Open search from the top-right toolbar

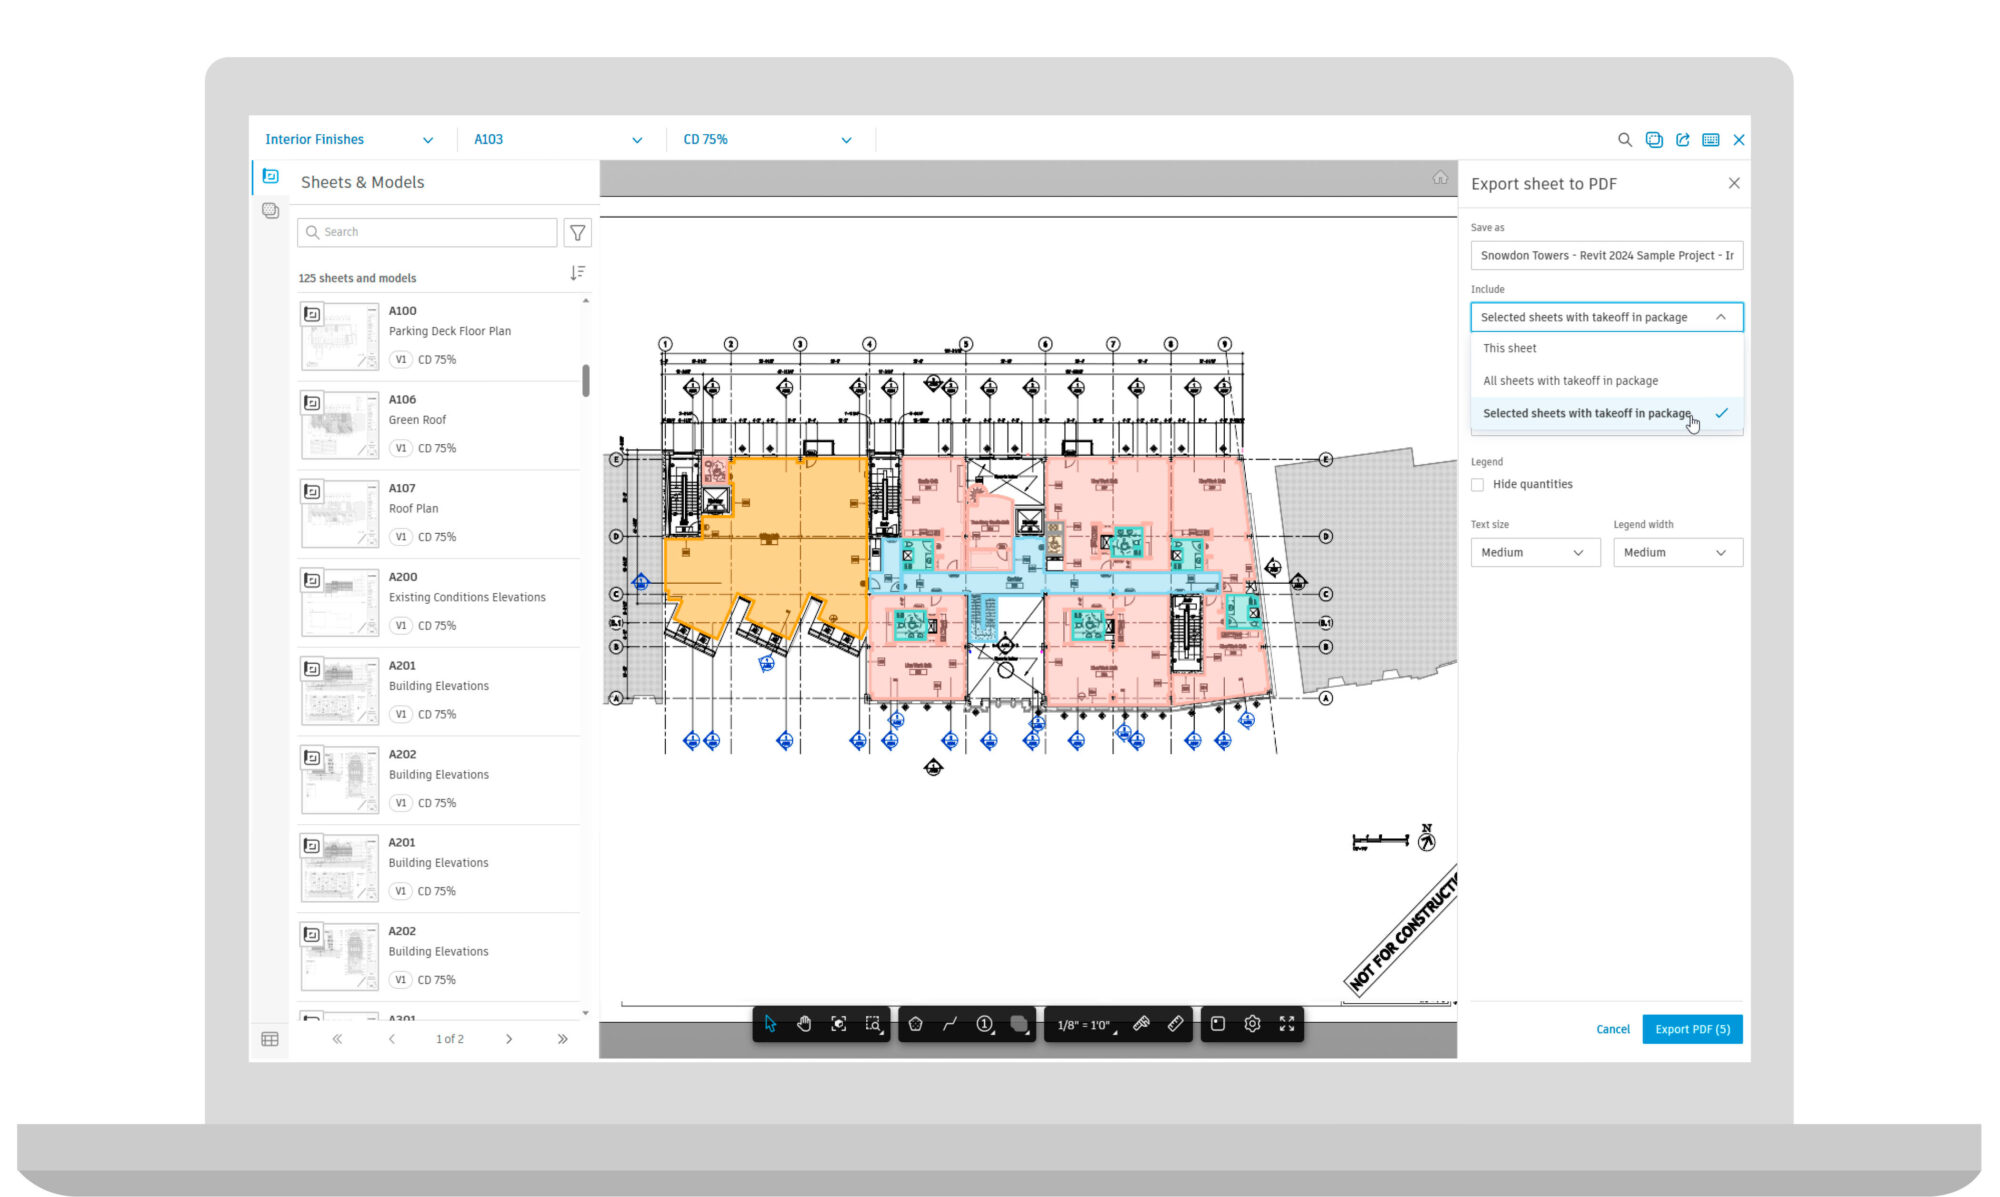[x=1624, y=140]
